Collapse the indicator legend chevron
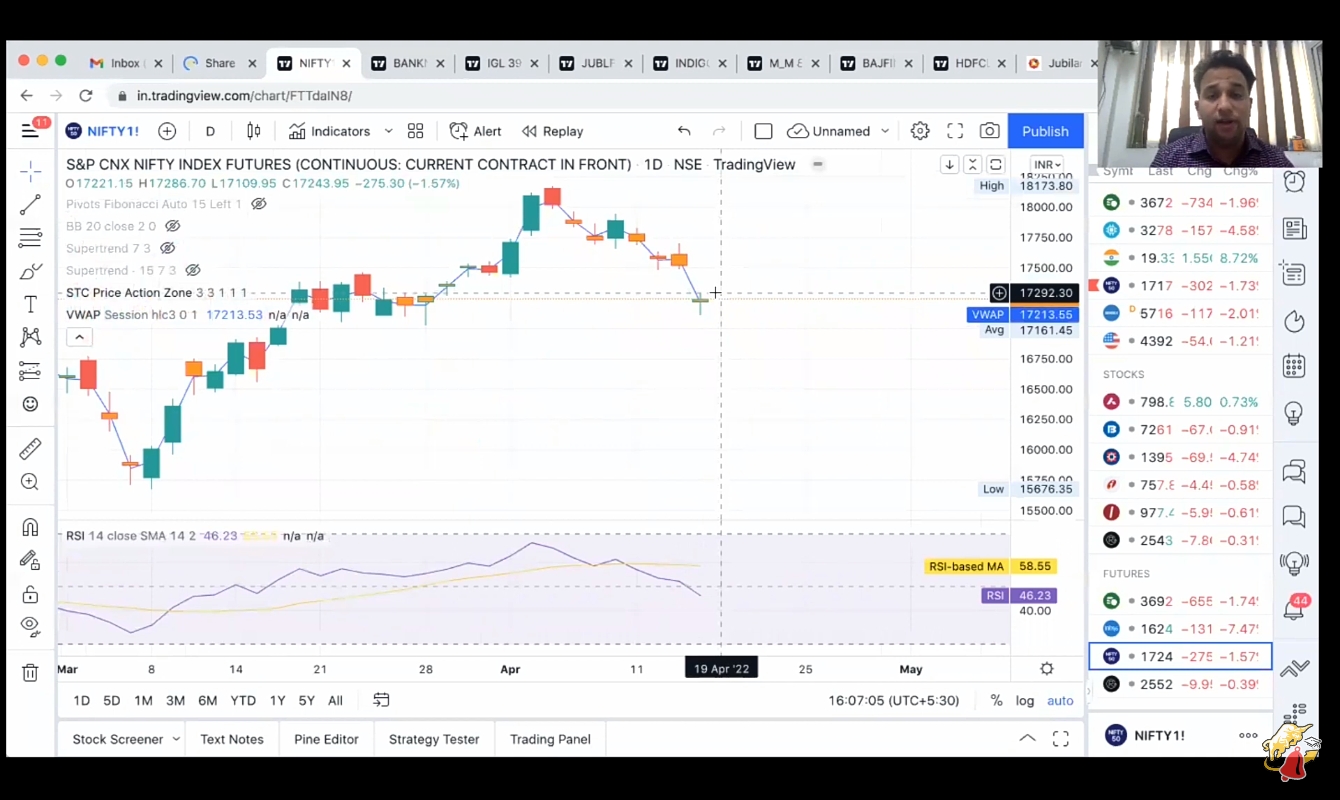The image size is (1340, 800). [x=79, y=337]
